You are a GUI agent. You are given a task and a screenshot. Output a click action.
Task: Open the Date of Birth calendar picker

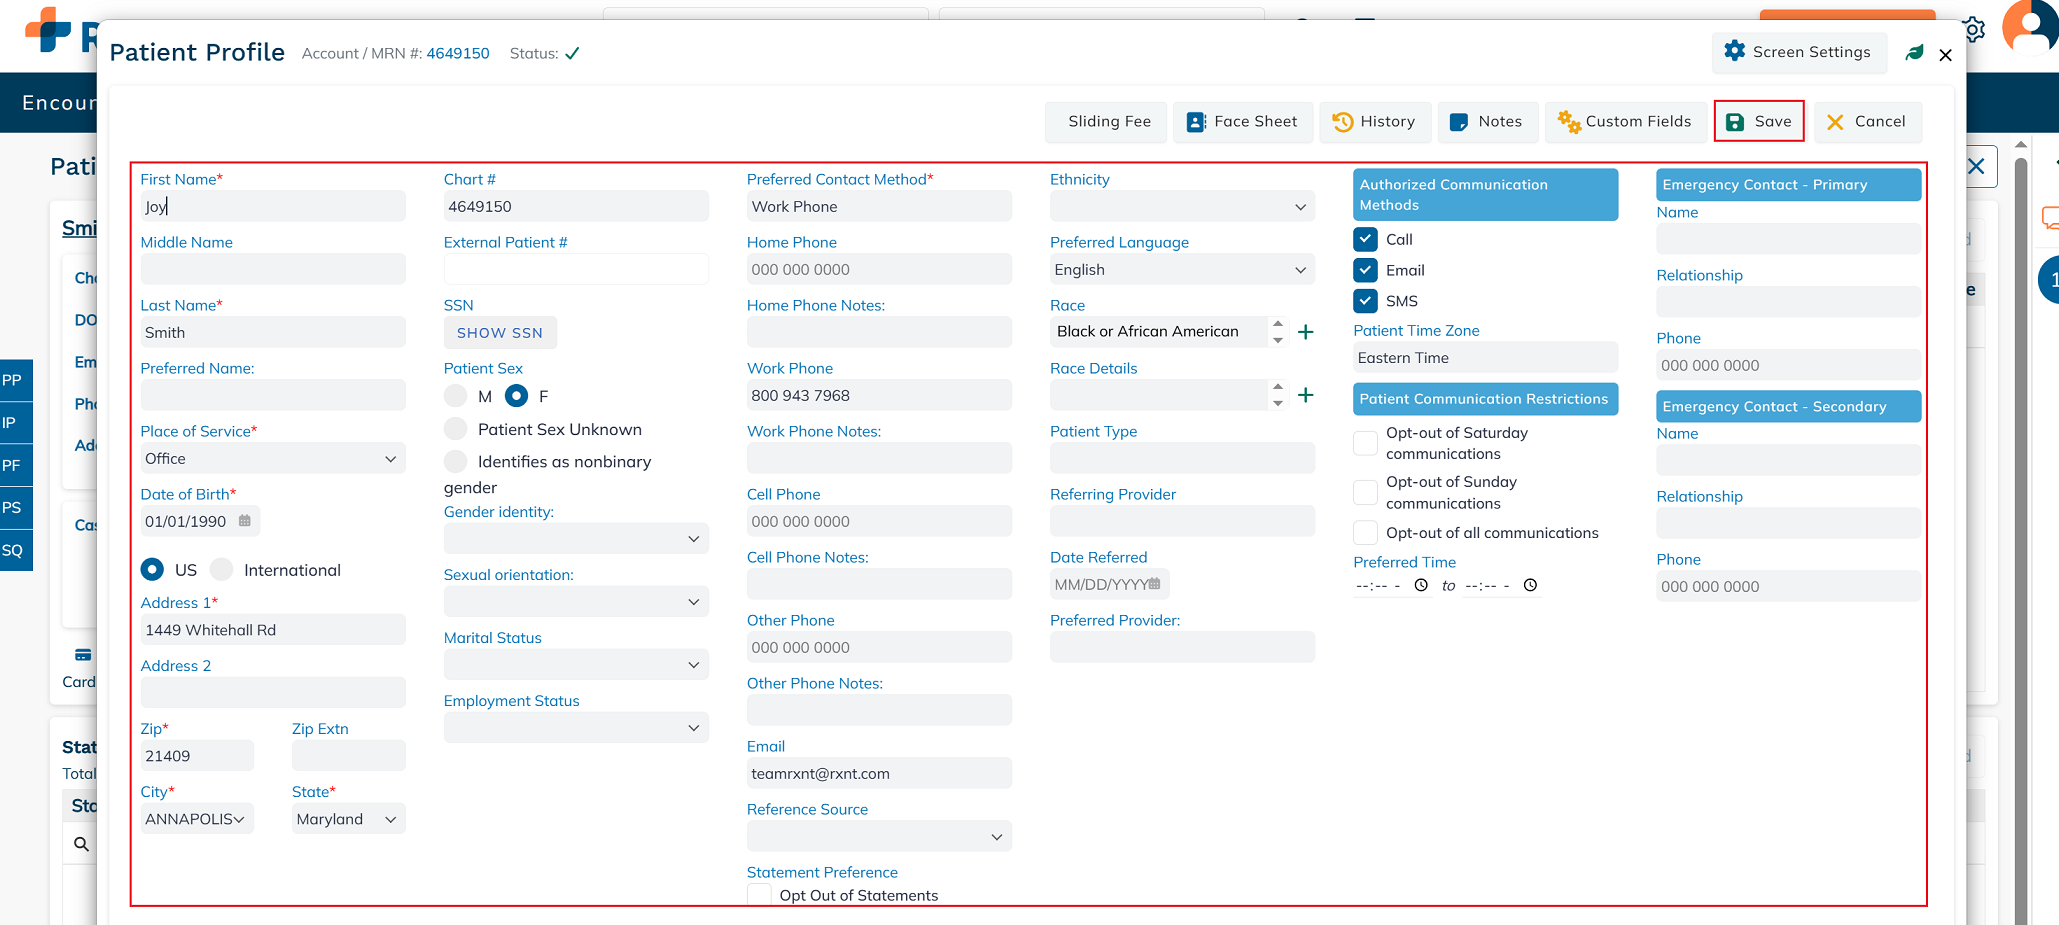245,521
